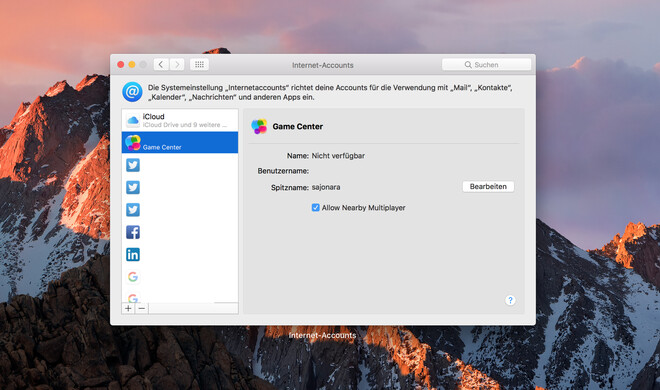
Task: Remove selected account with minus button
Action: point(142,308)
